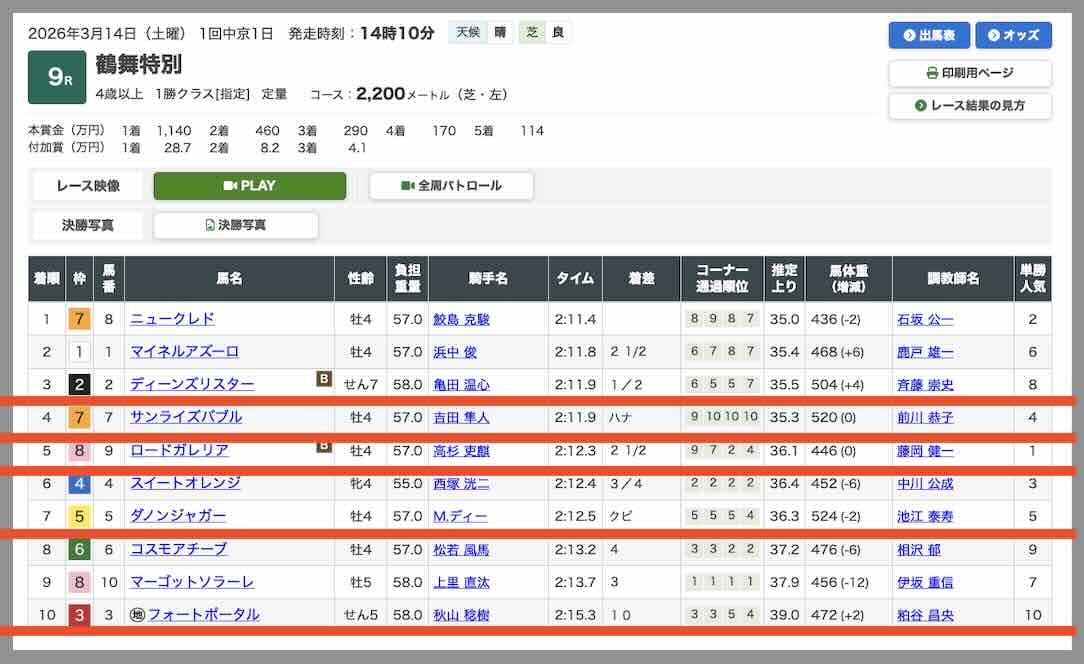Screen dimensions: 1084x664
Task: Select horse マイネルアズーロ link
Action: [x=184, y=352]
